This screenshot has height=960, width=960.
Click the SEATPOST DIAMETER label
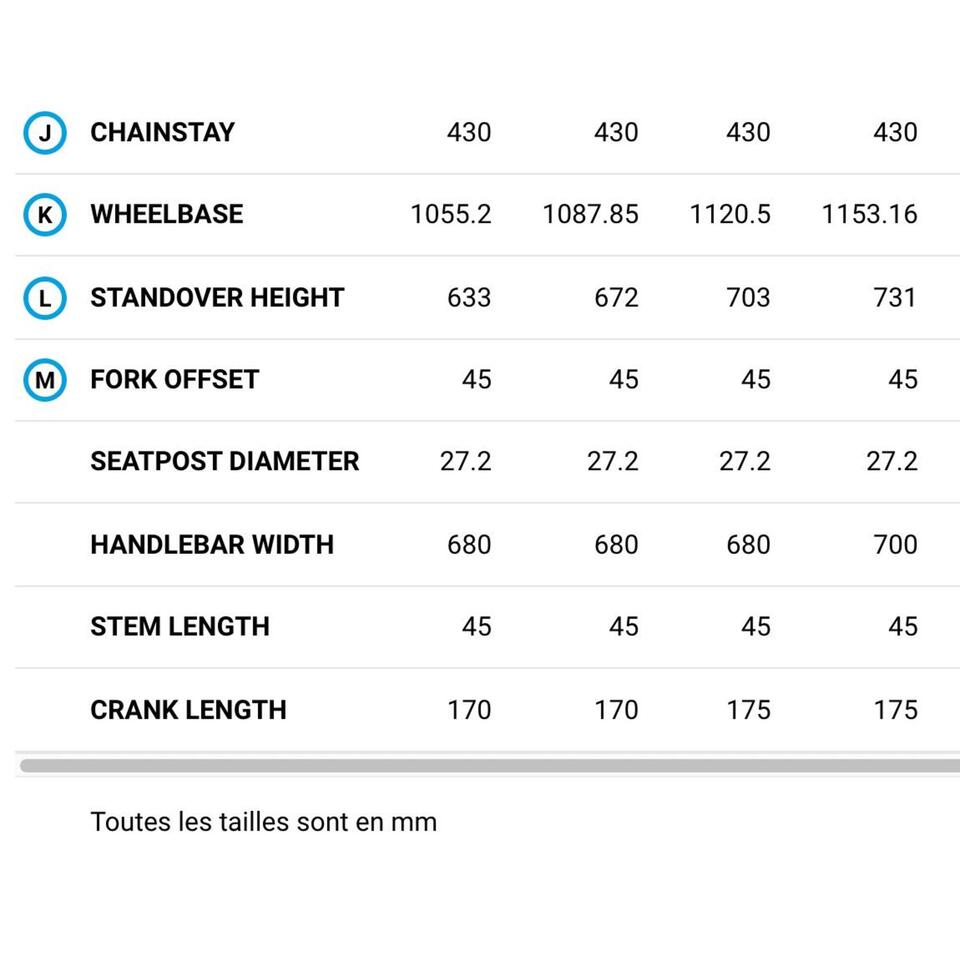tap(225, 462)
